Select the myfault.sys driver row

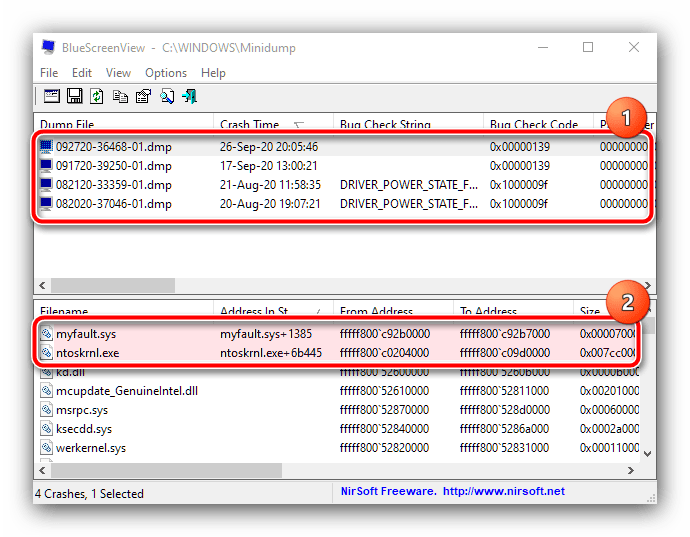tap(339, 334)
